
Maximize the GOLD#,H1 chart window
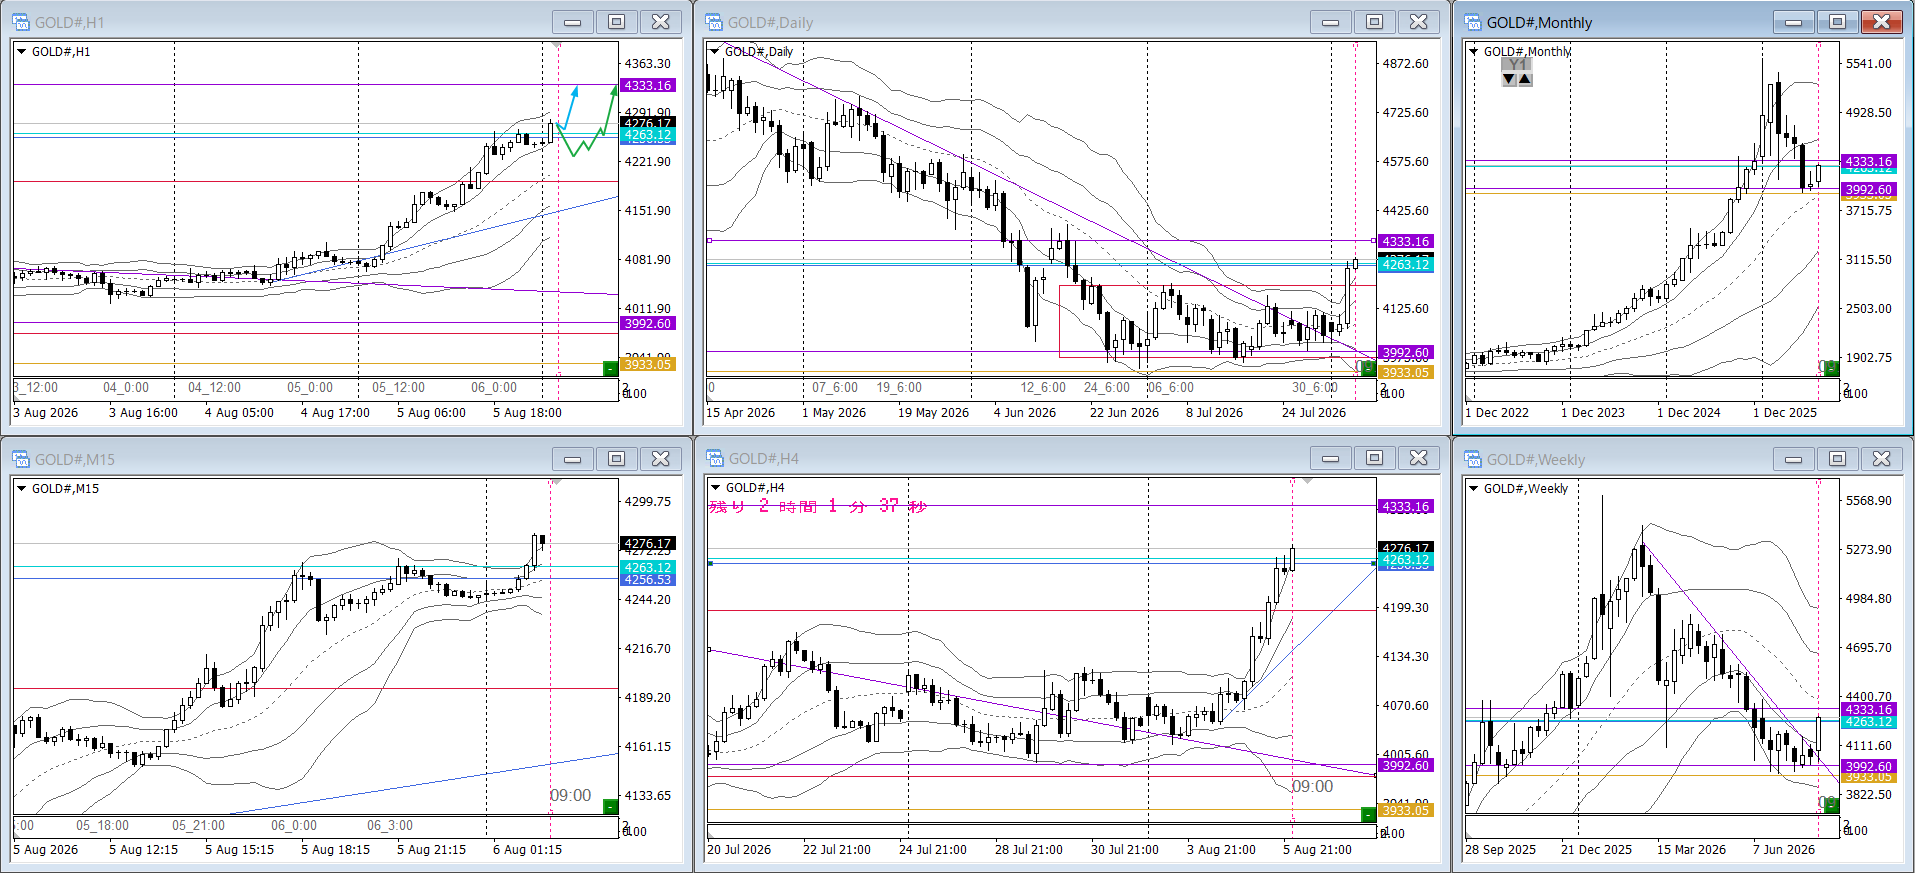(x=617, y=22)
